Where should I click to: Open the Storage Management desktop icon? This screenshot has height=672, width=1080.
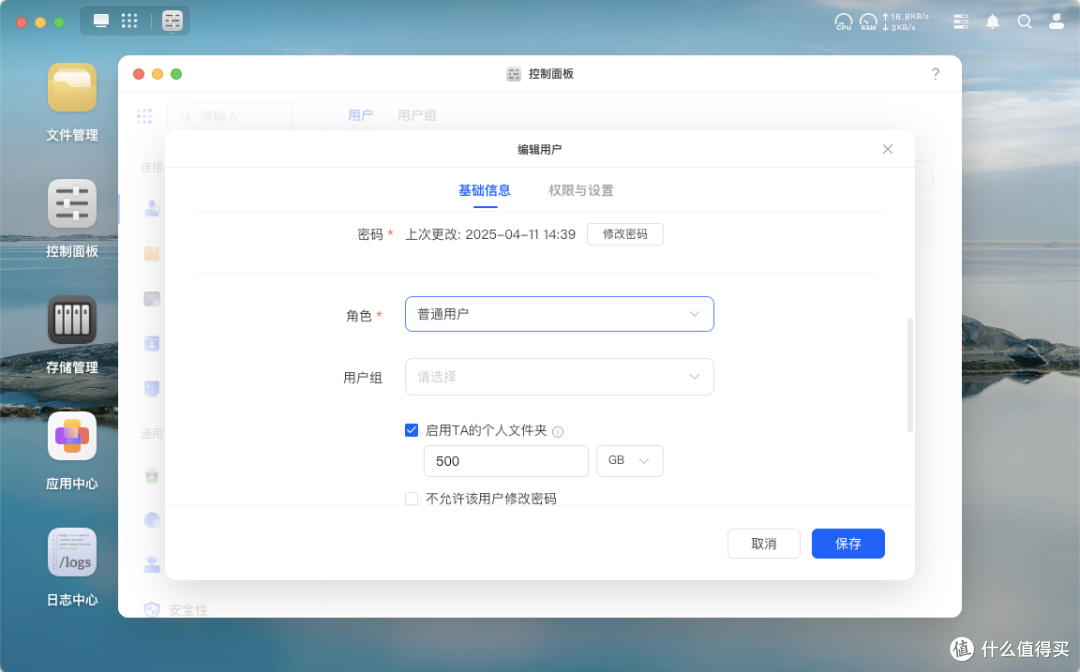coord(72,319)
